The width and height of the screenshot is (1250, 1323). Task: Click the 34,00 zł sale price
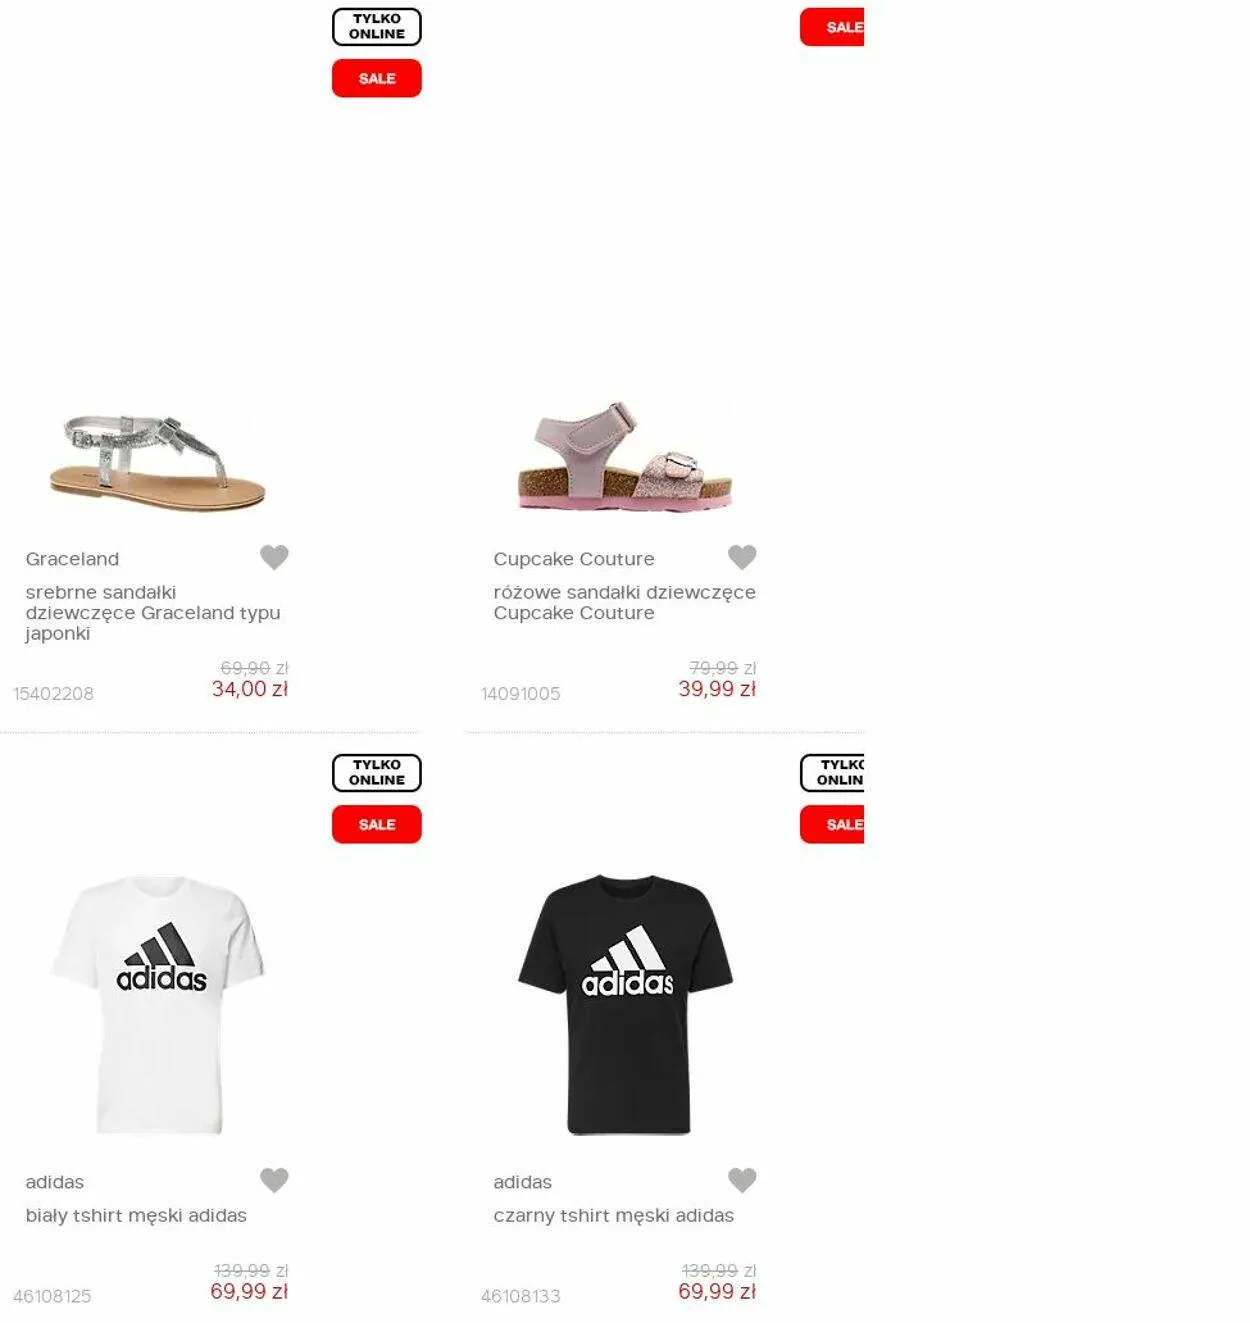pyautogui.click(x=250, y=689)
